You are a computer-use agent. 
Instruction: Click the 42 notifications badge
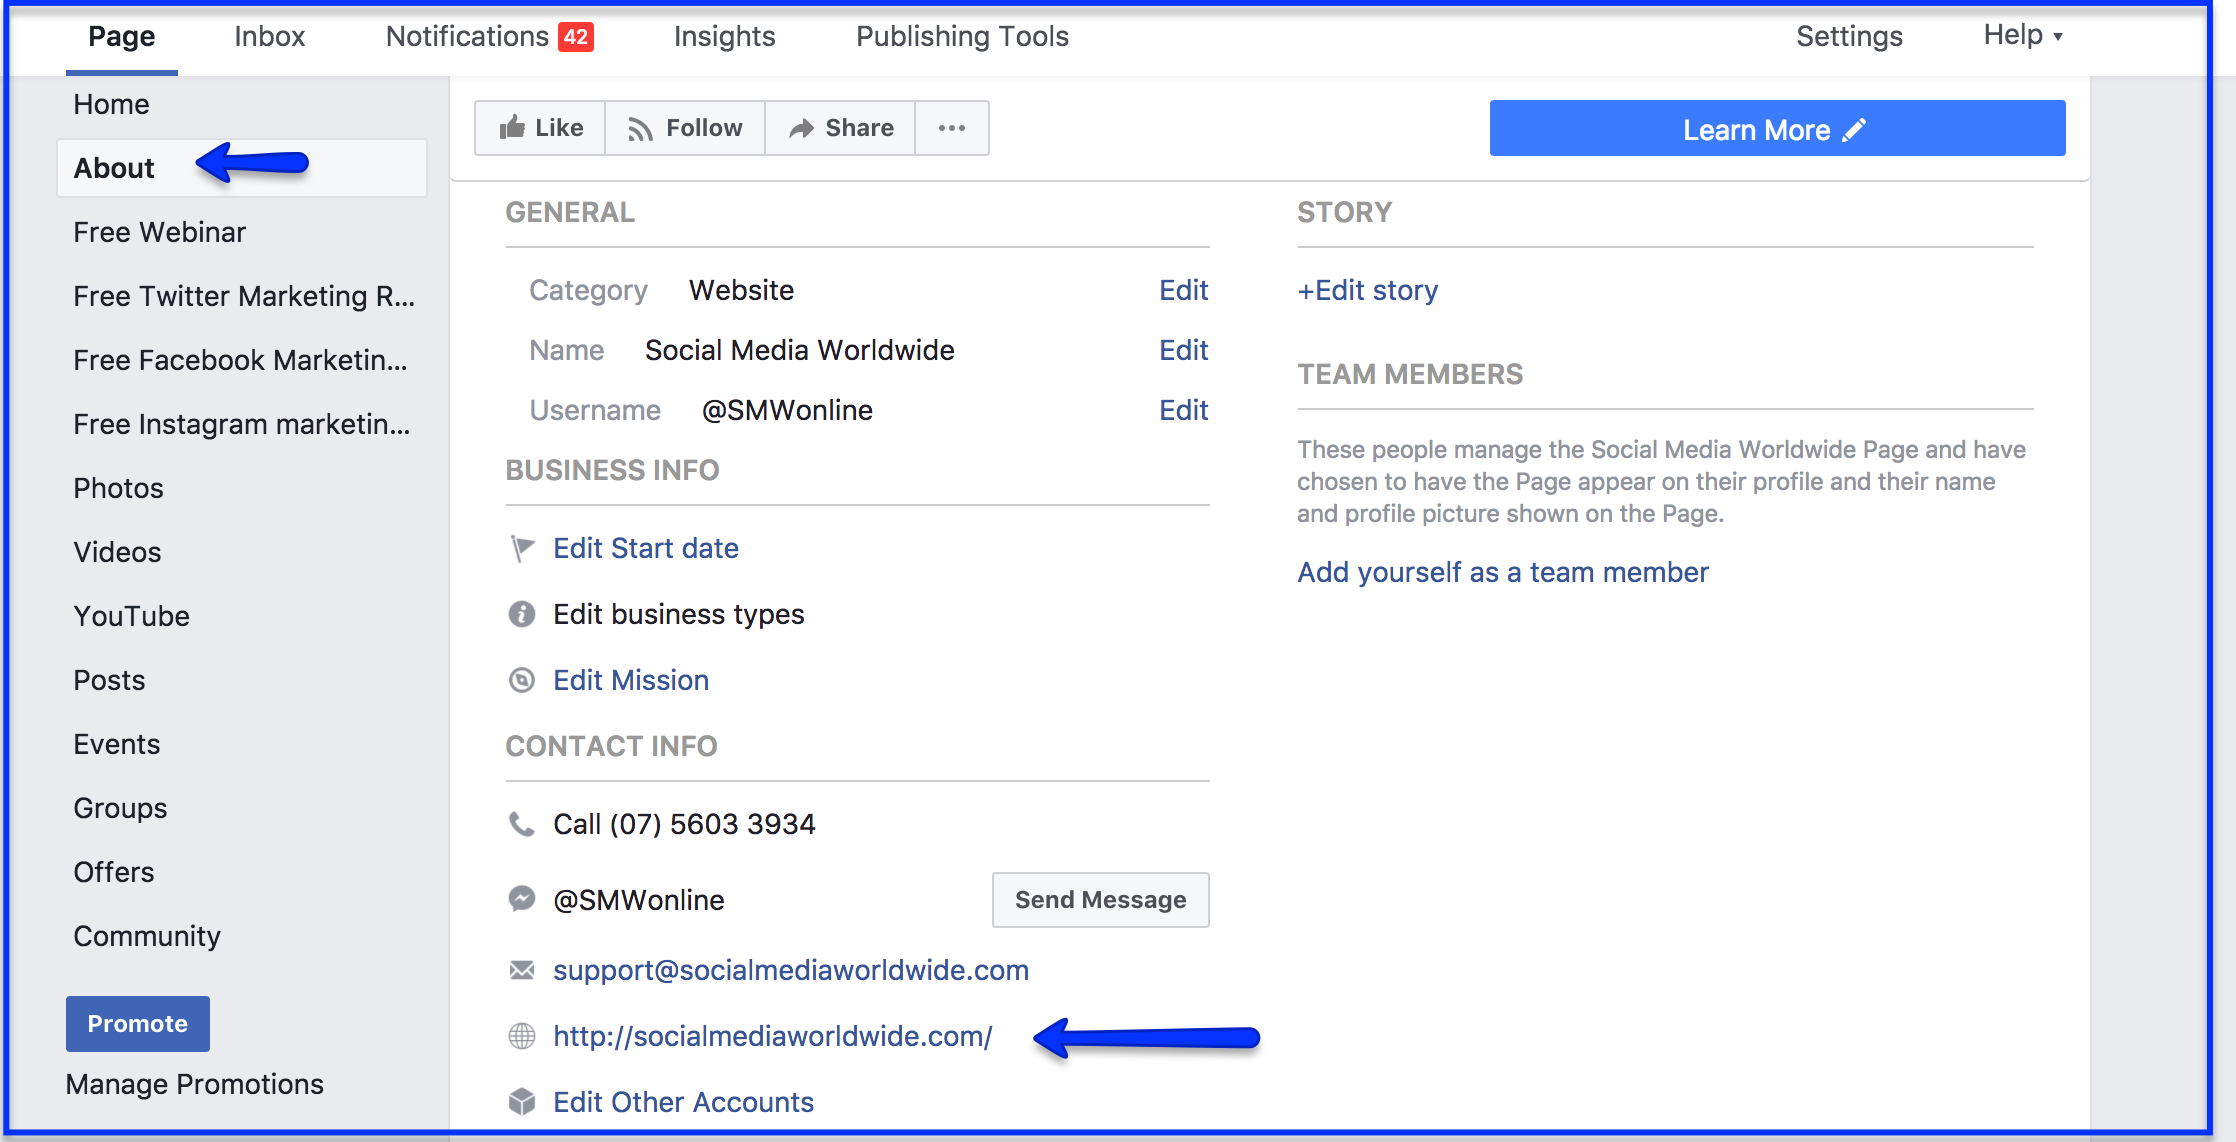click(576, 37)
